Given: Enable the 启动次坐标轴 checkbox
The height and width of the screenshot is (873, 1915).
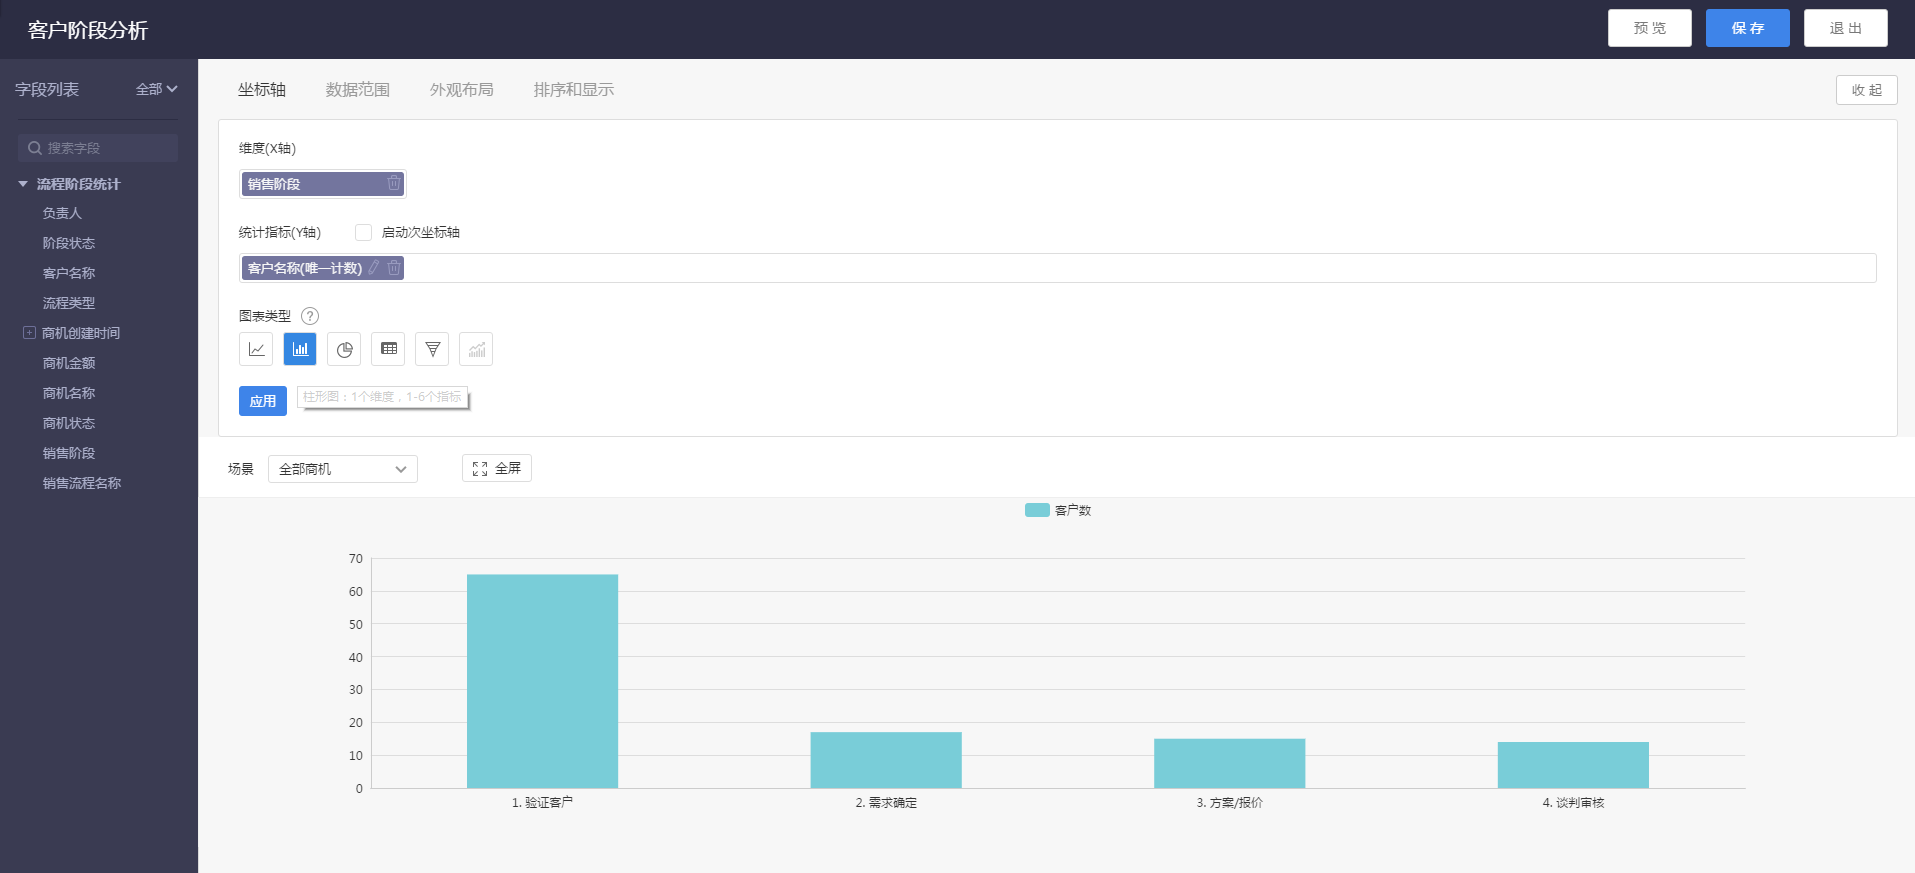Looking at the screenshot, I should 364,233.
